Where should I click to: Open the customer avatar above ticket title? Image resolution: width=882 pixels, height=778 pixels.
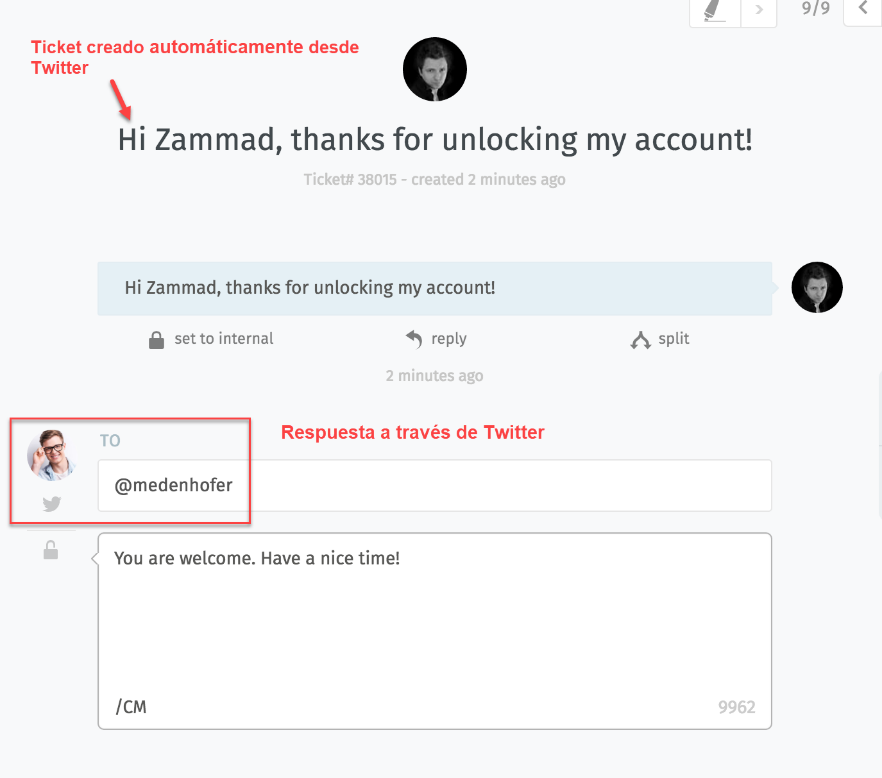click(435, 69)
